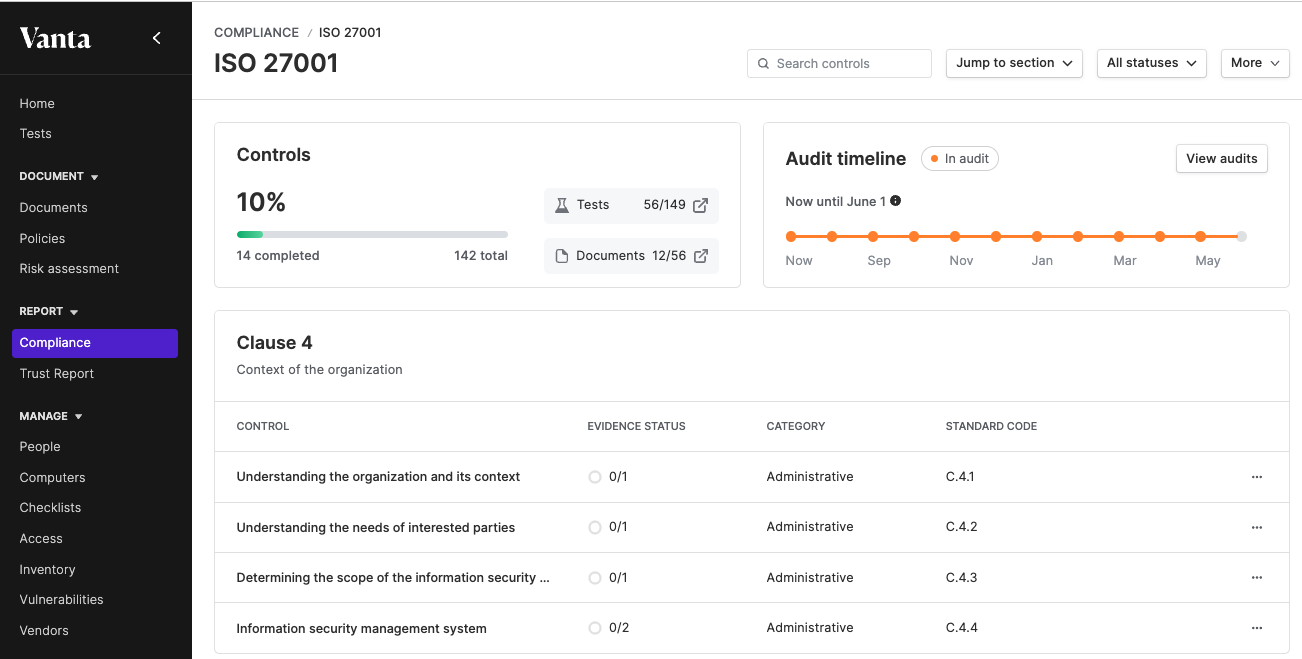Open 'Understanding the organization and its context' control
Viewport: 1302px width, 659px height.
378,477
